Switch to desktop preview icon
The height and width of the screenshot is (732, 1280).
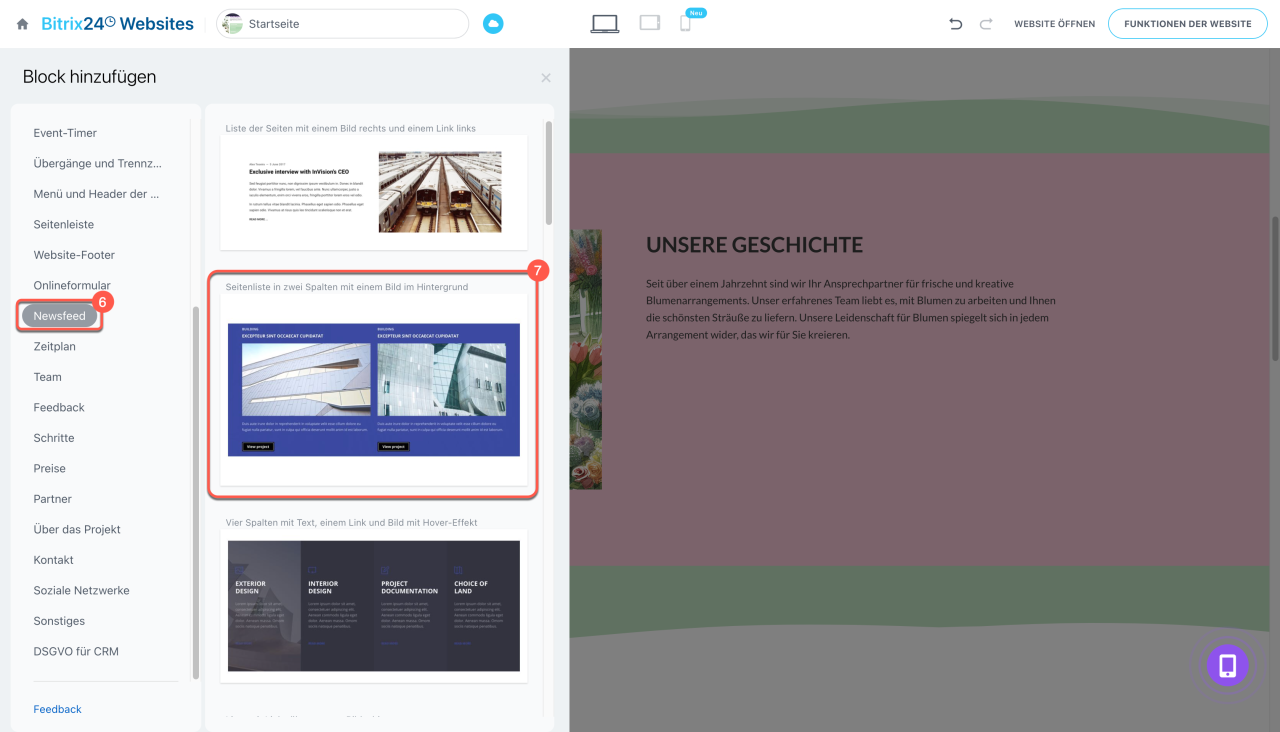(605, 24)
